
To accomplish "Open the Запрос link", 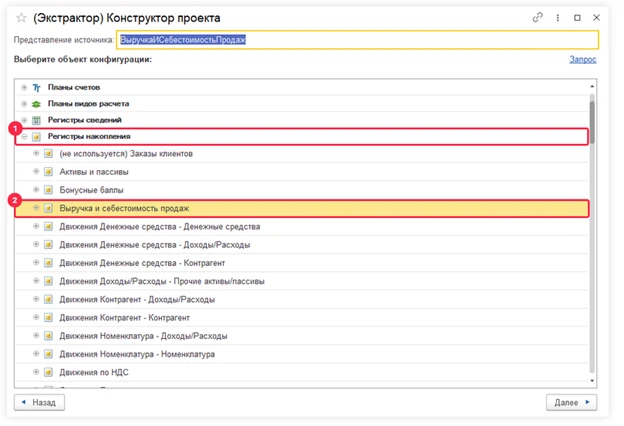I will (583, 60).
